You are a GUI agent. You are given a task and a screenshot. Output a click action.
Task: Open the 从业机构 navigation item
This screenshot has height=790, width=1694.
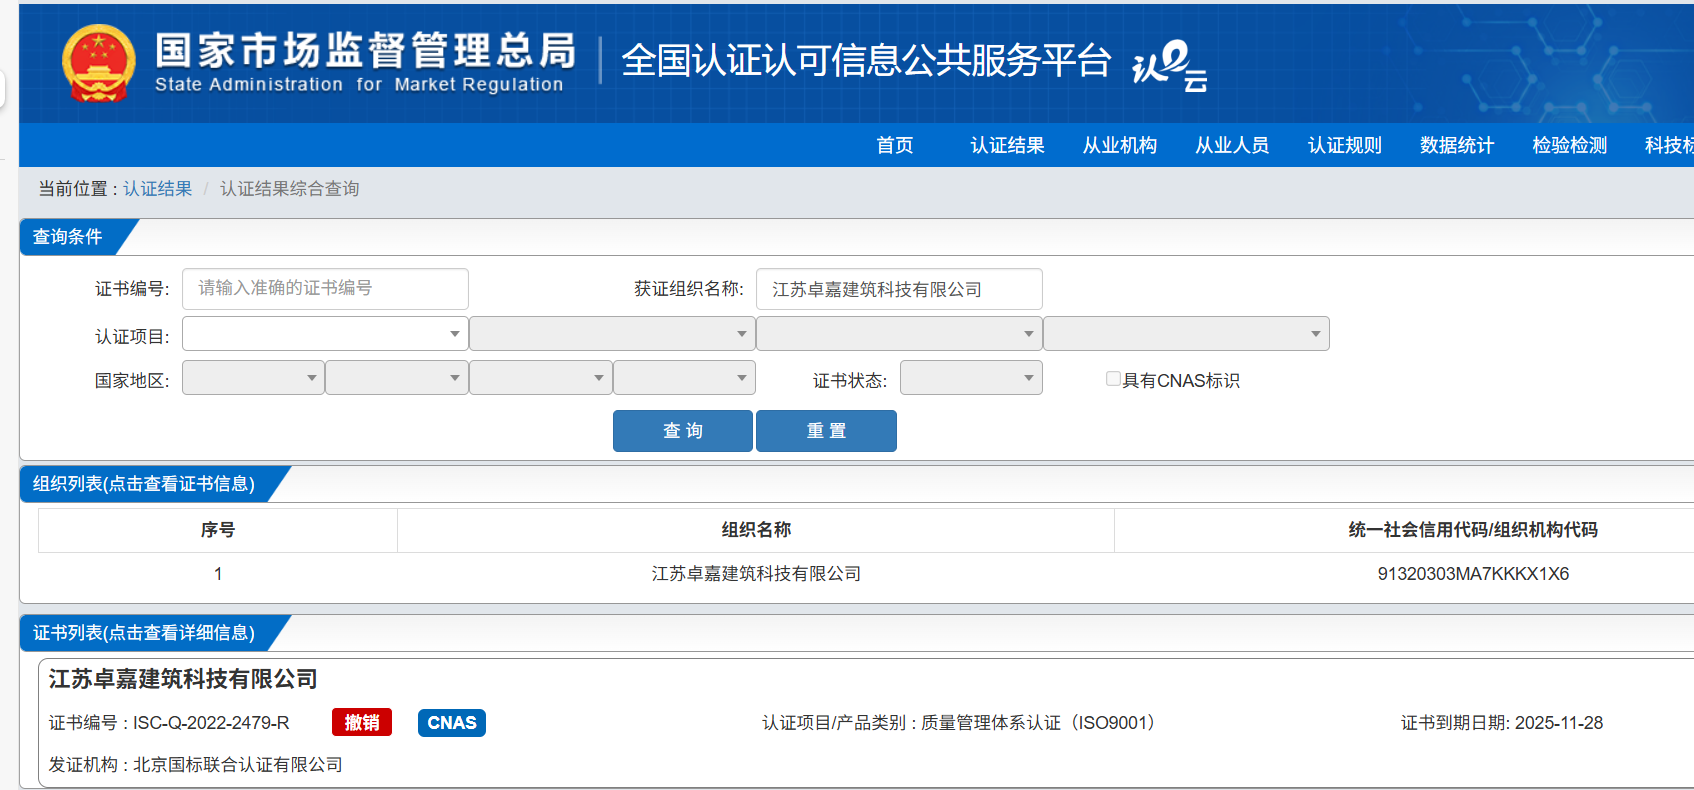1120,146
